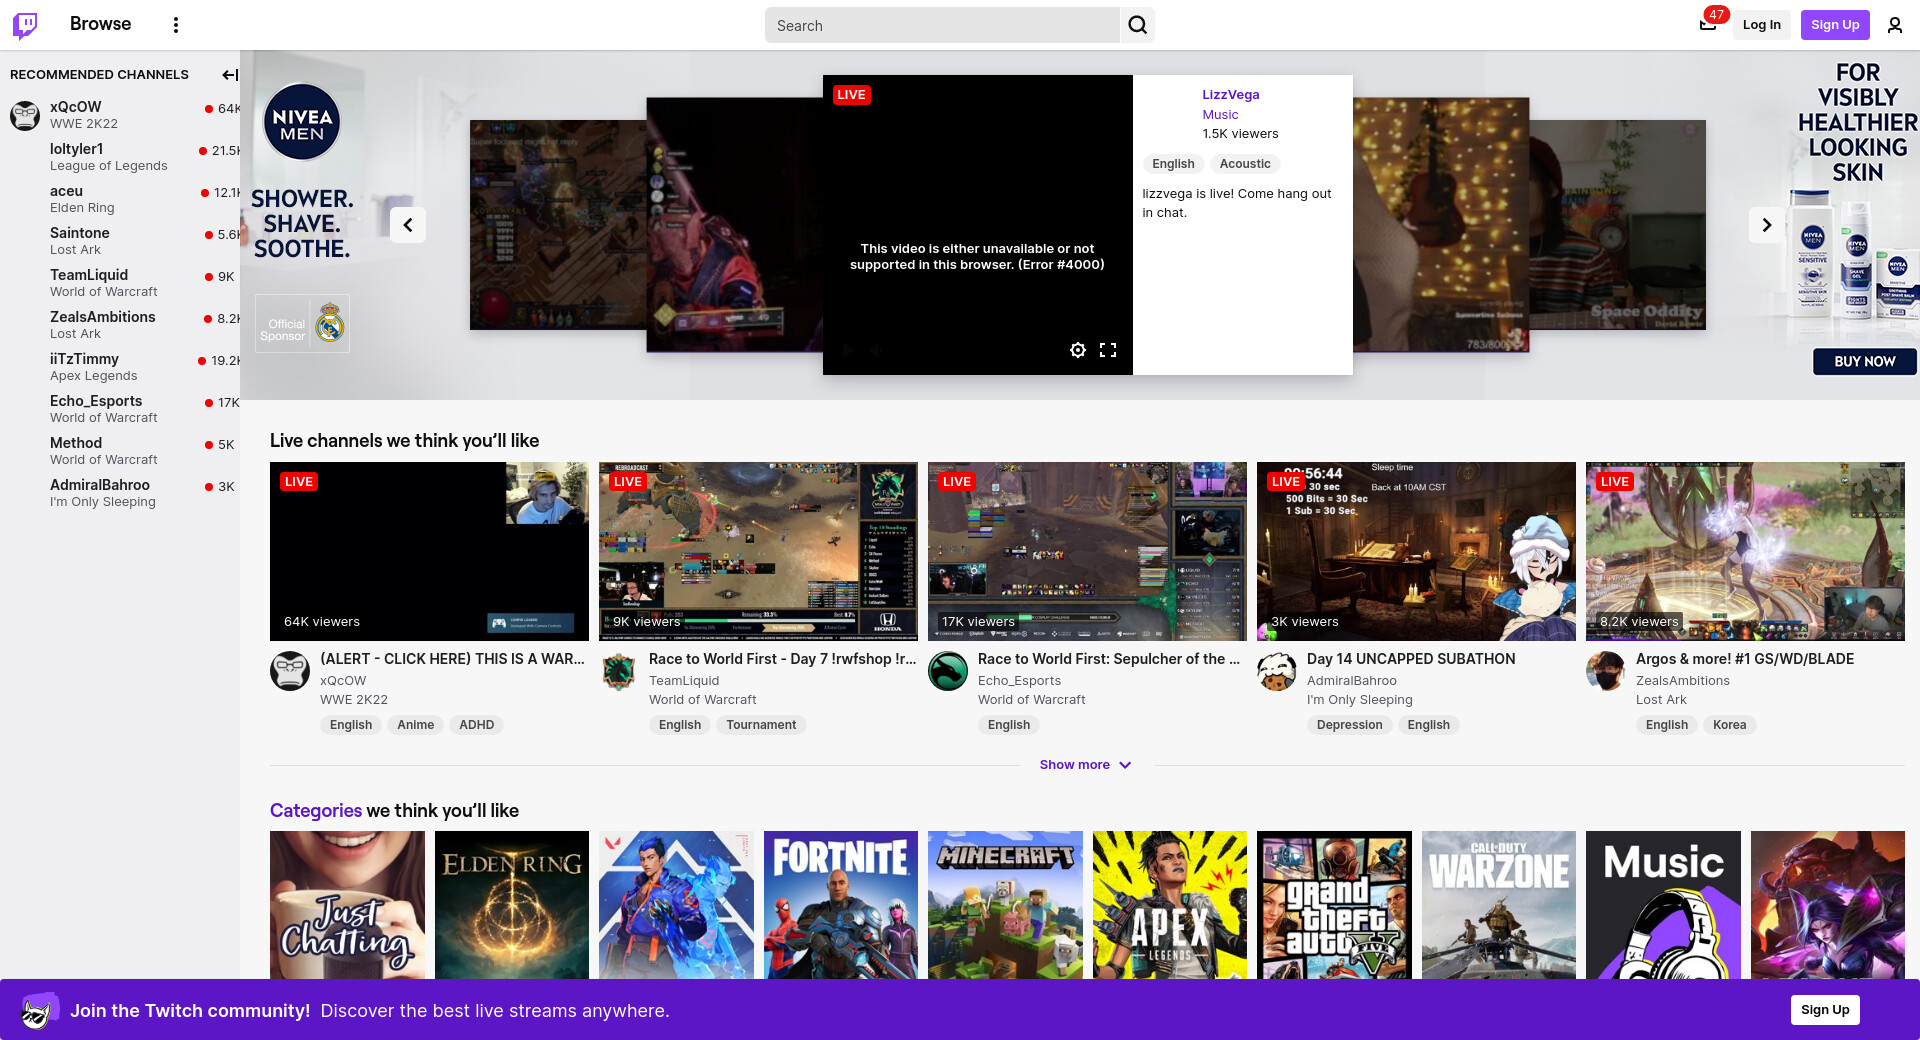
Task: Show next featured stream in carousel
Action: 1766,225
